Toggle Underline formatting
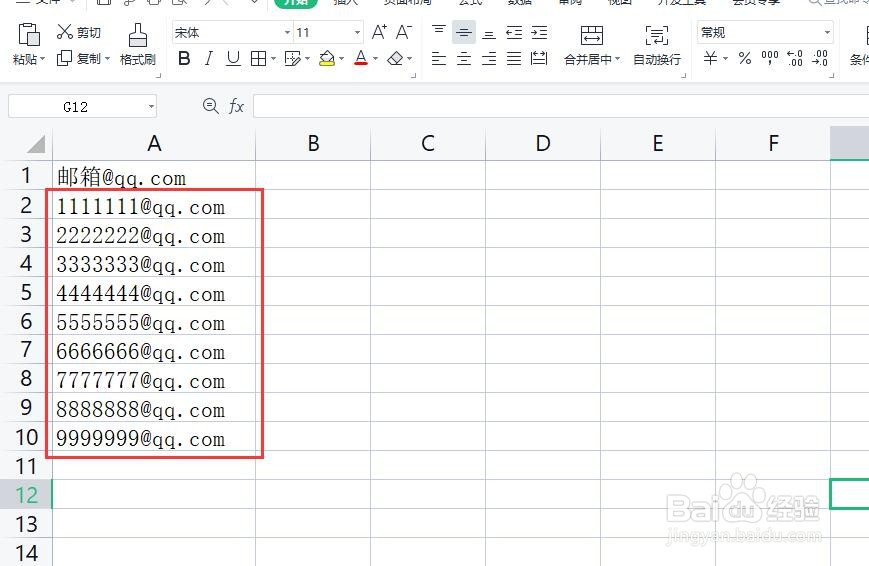The height and width of the screenshot is (566, 869). click(x=233, y=58)
